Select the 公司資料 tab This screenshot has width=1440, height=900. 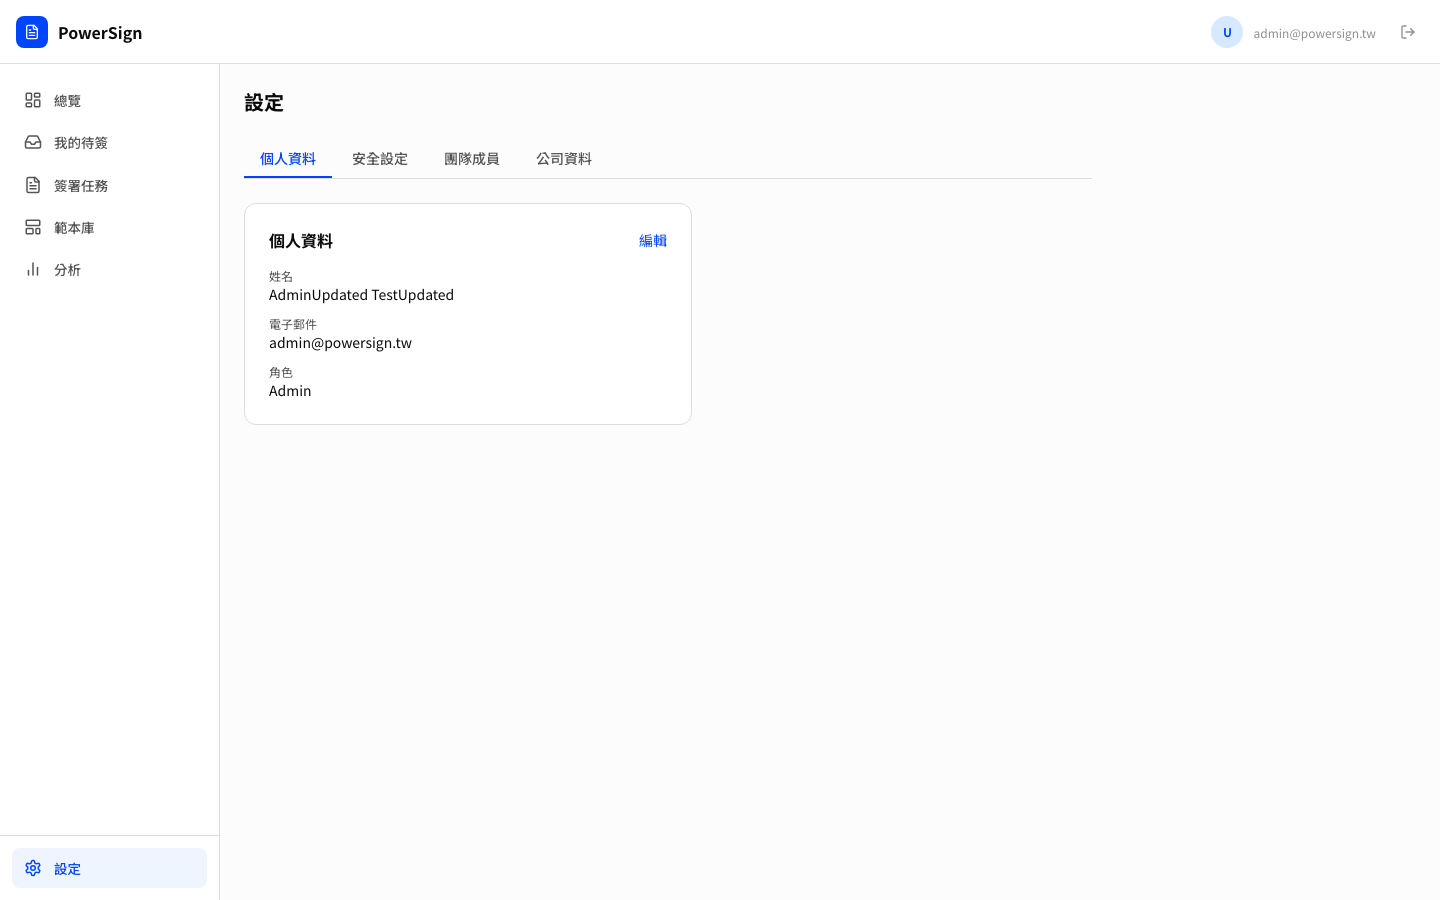(x=564, y=158)
